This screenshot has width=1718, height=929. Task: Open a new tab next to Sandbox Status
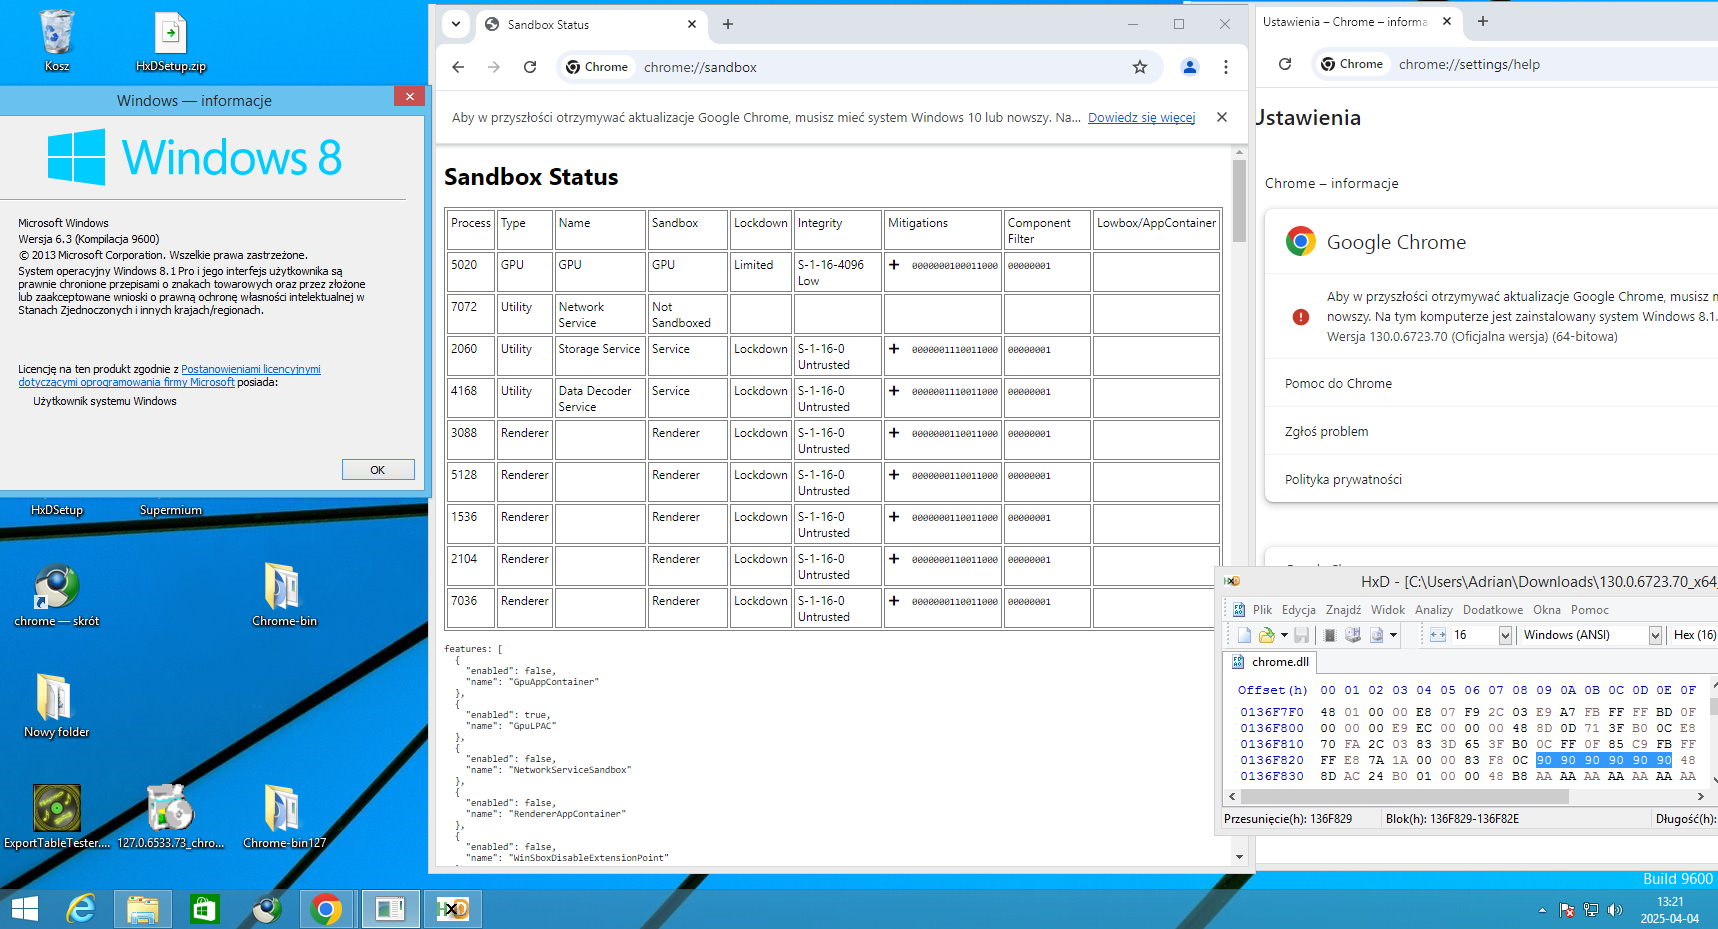(x=728, y=24)
